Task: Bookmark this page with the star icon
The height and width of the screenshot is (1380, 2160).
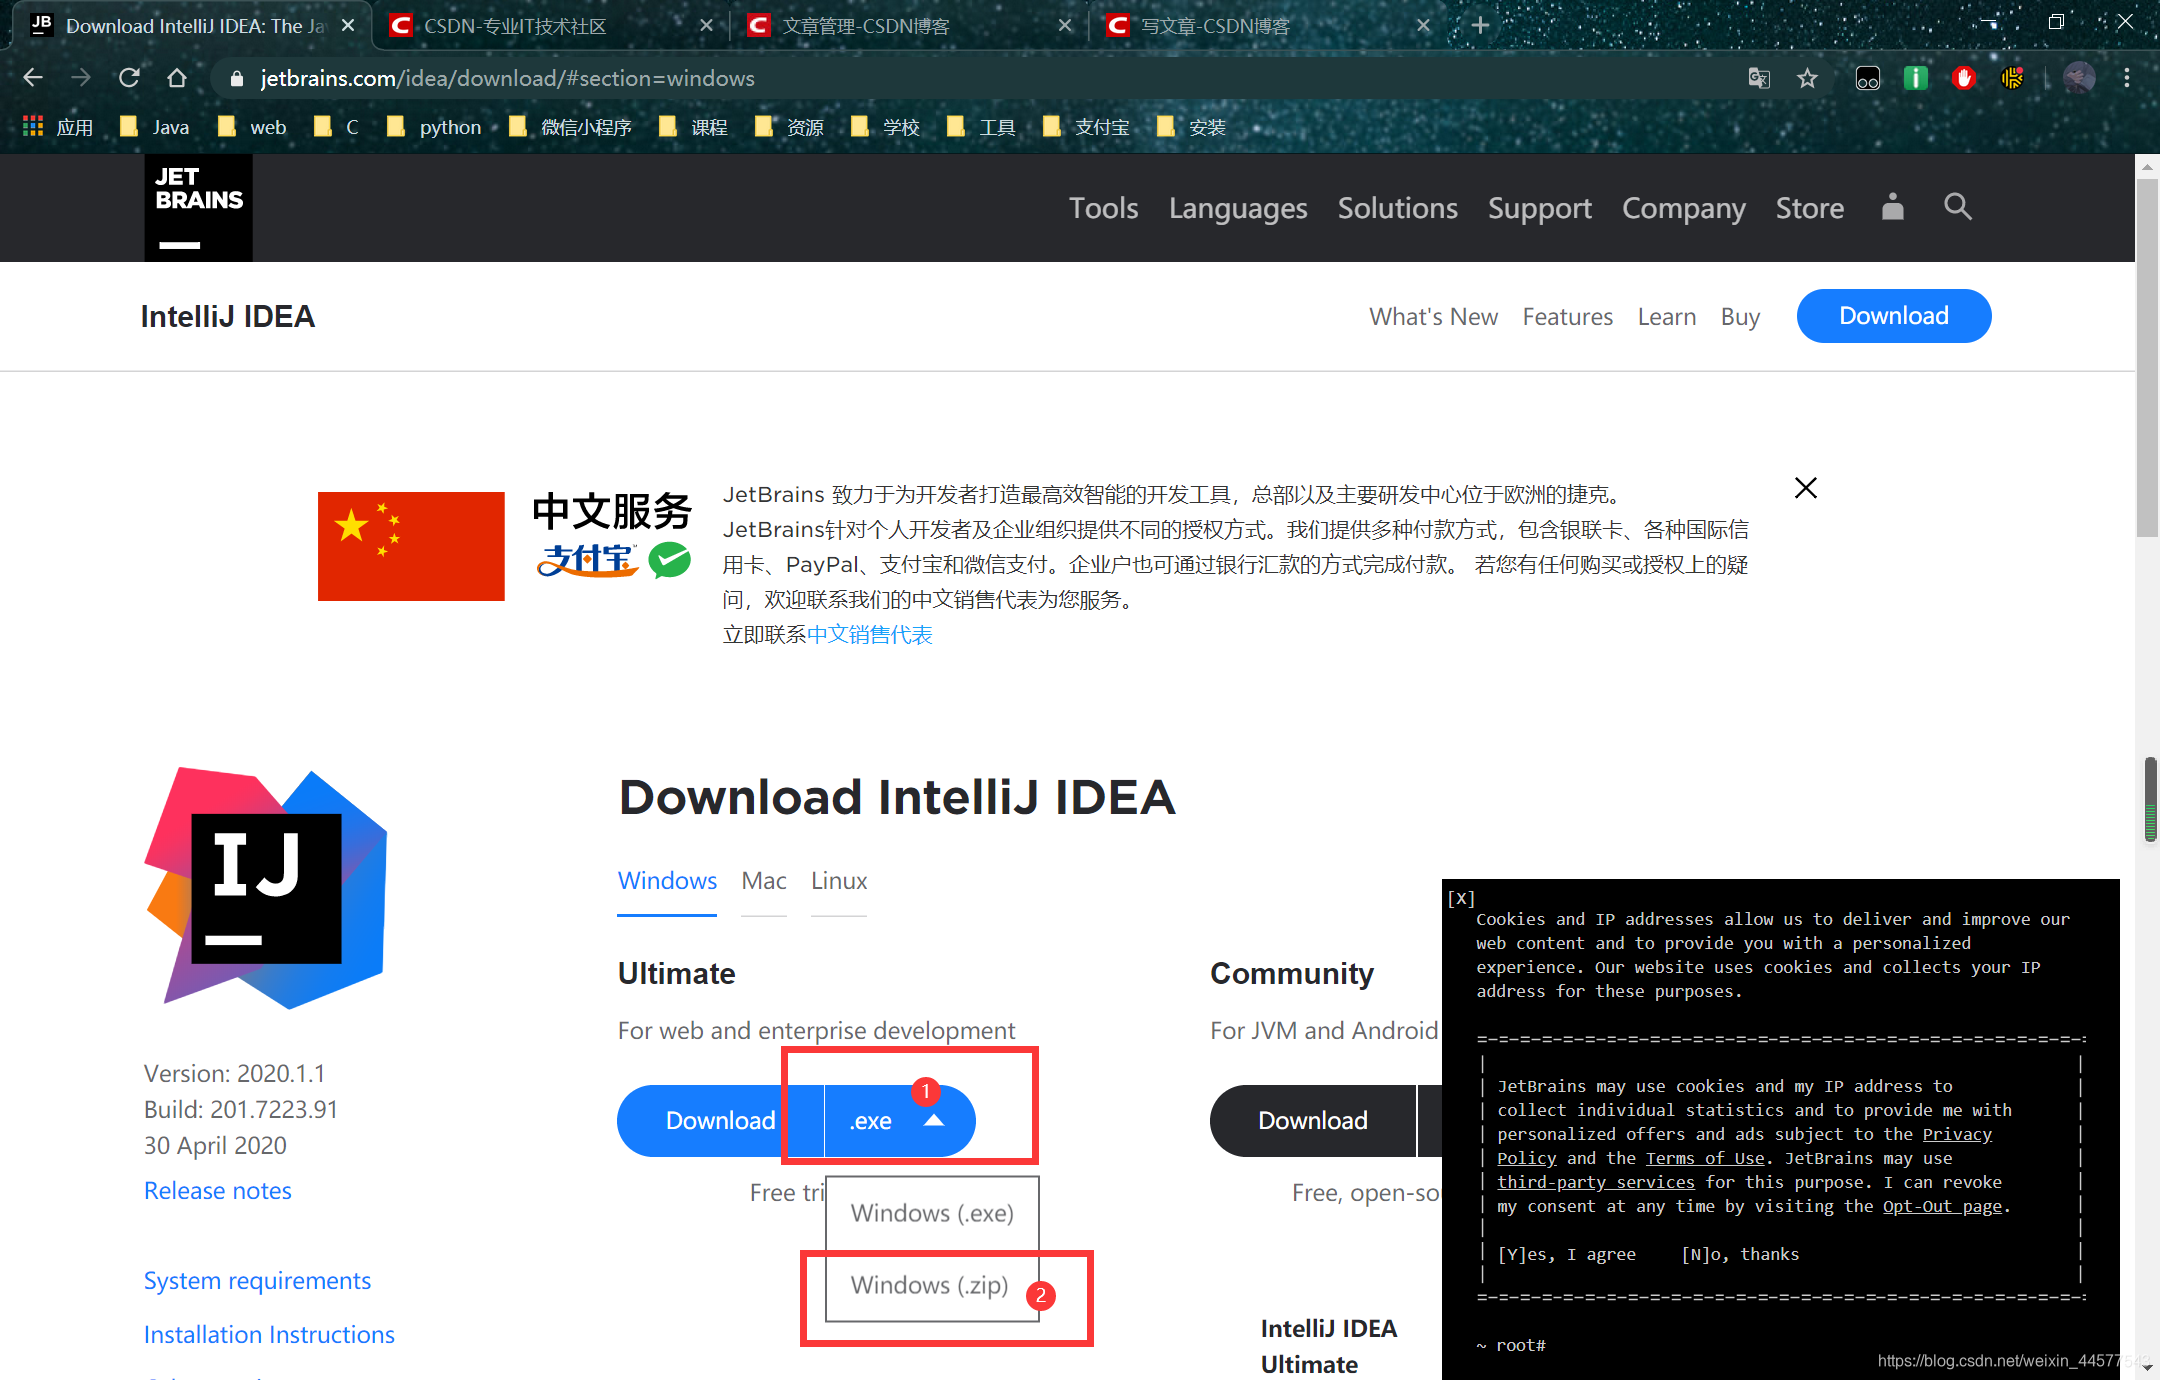Action: point(1807,78)
